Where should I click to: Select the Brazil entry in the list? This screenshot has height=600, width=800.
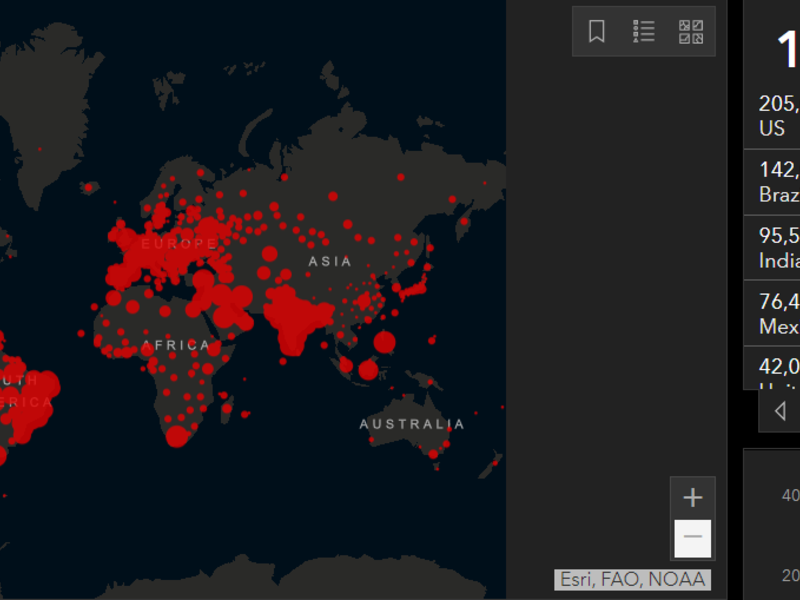[778, 182]
